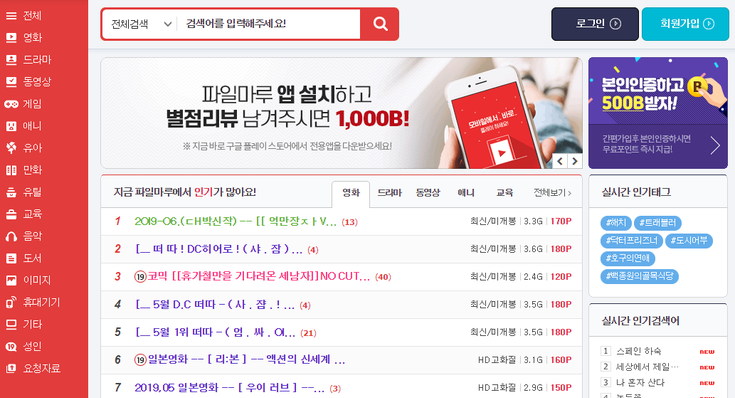
Task: Open the #트래블러 tag
Action: pyautogui.click(x=658, y=223)
